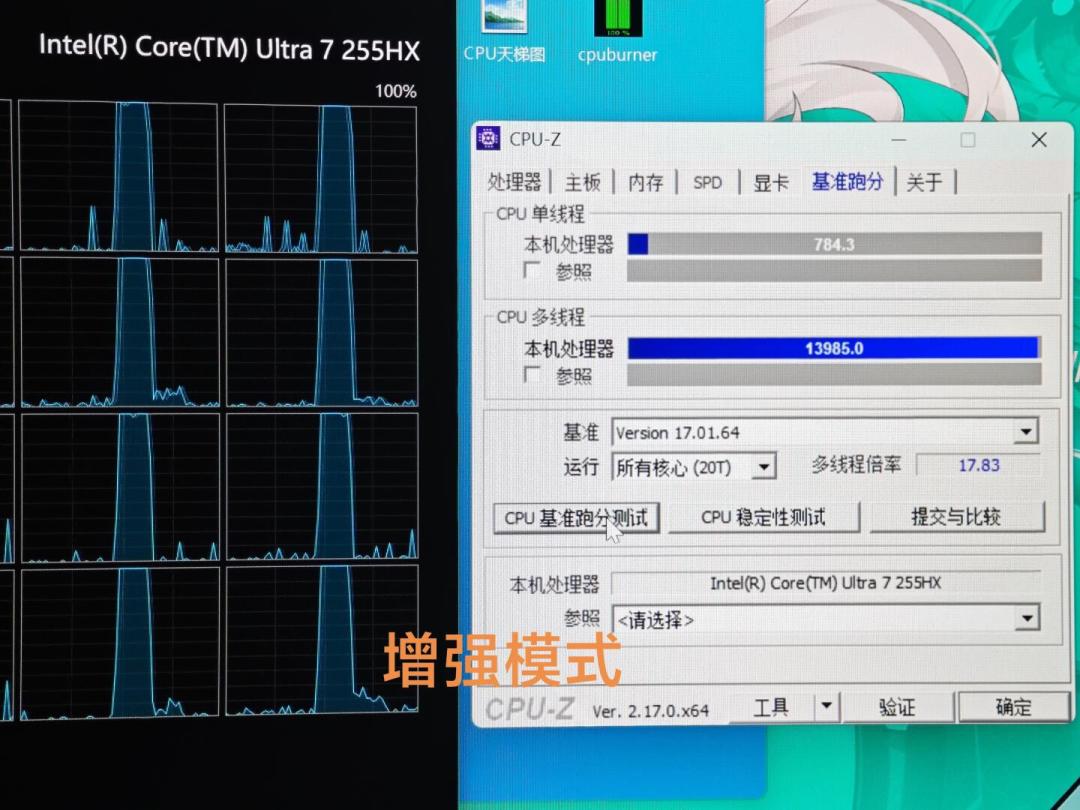This screenshot has height=810, width=1080.
Task: Expand the 基准 Version 17.01.64 dropdown
Action: tap(1026, 432)
